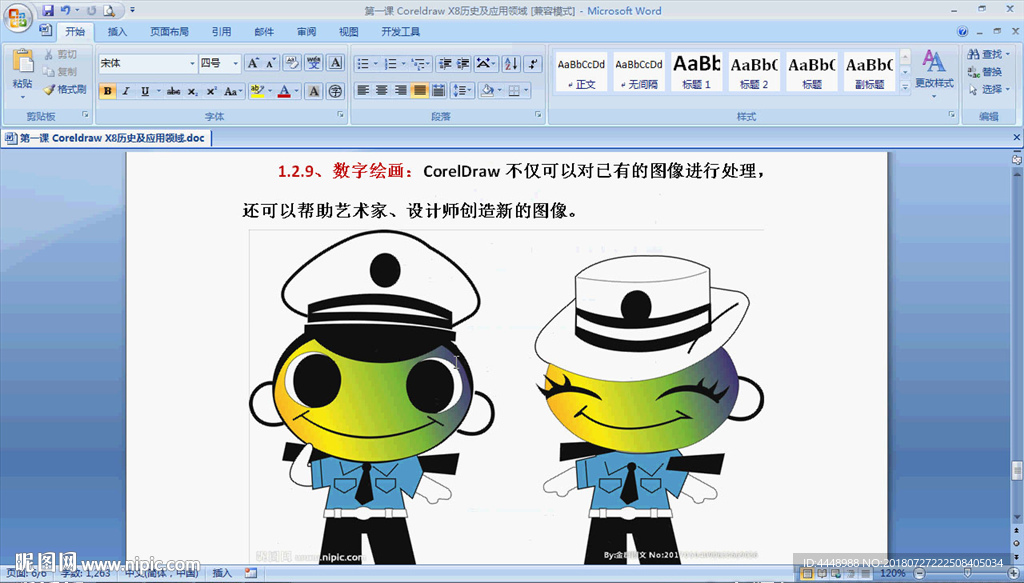Toggle Underline formatting
Screen dimensions: 1024x583
tap(144, 91)
